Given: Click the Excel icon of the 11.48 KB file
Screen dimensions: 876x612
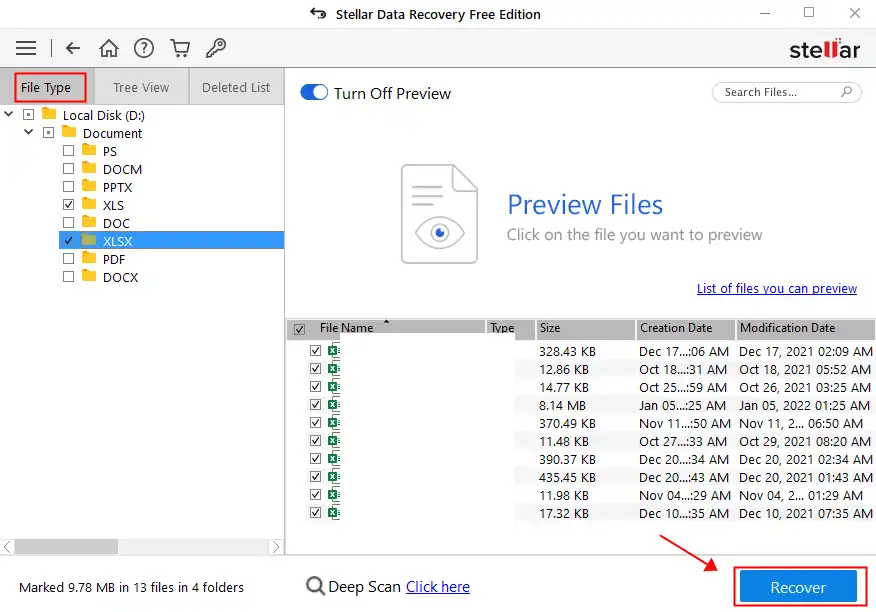Looking at the screenshot, I should click(x=334, y=441).
